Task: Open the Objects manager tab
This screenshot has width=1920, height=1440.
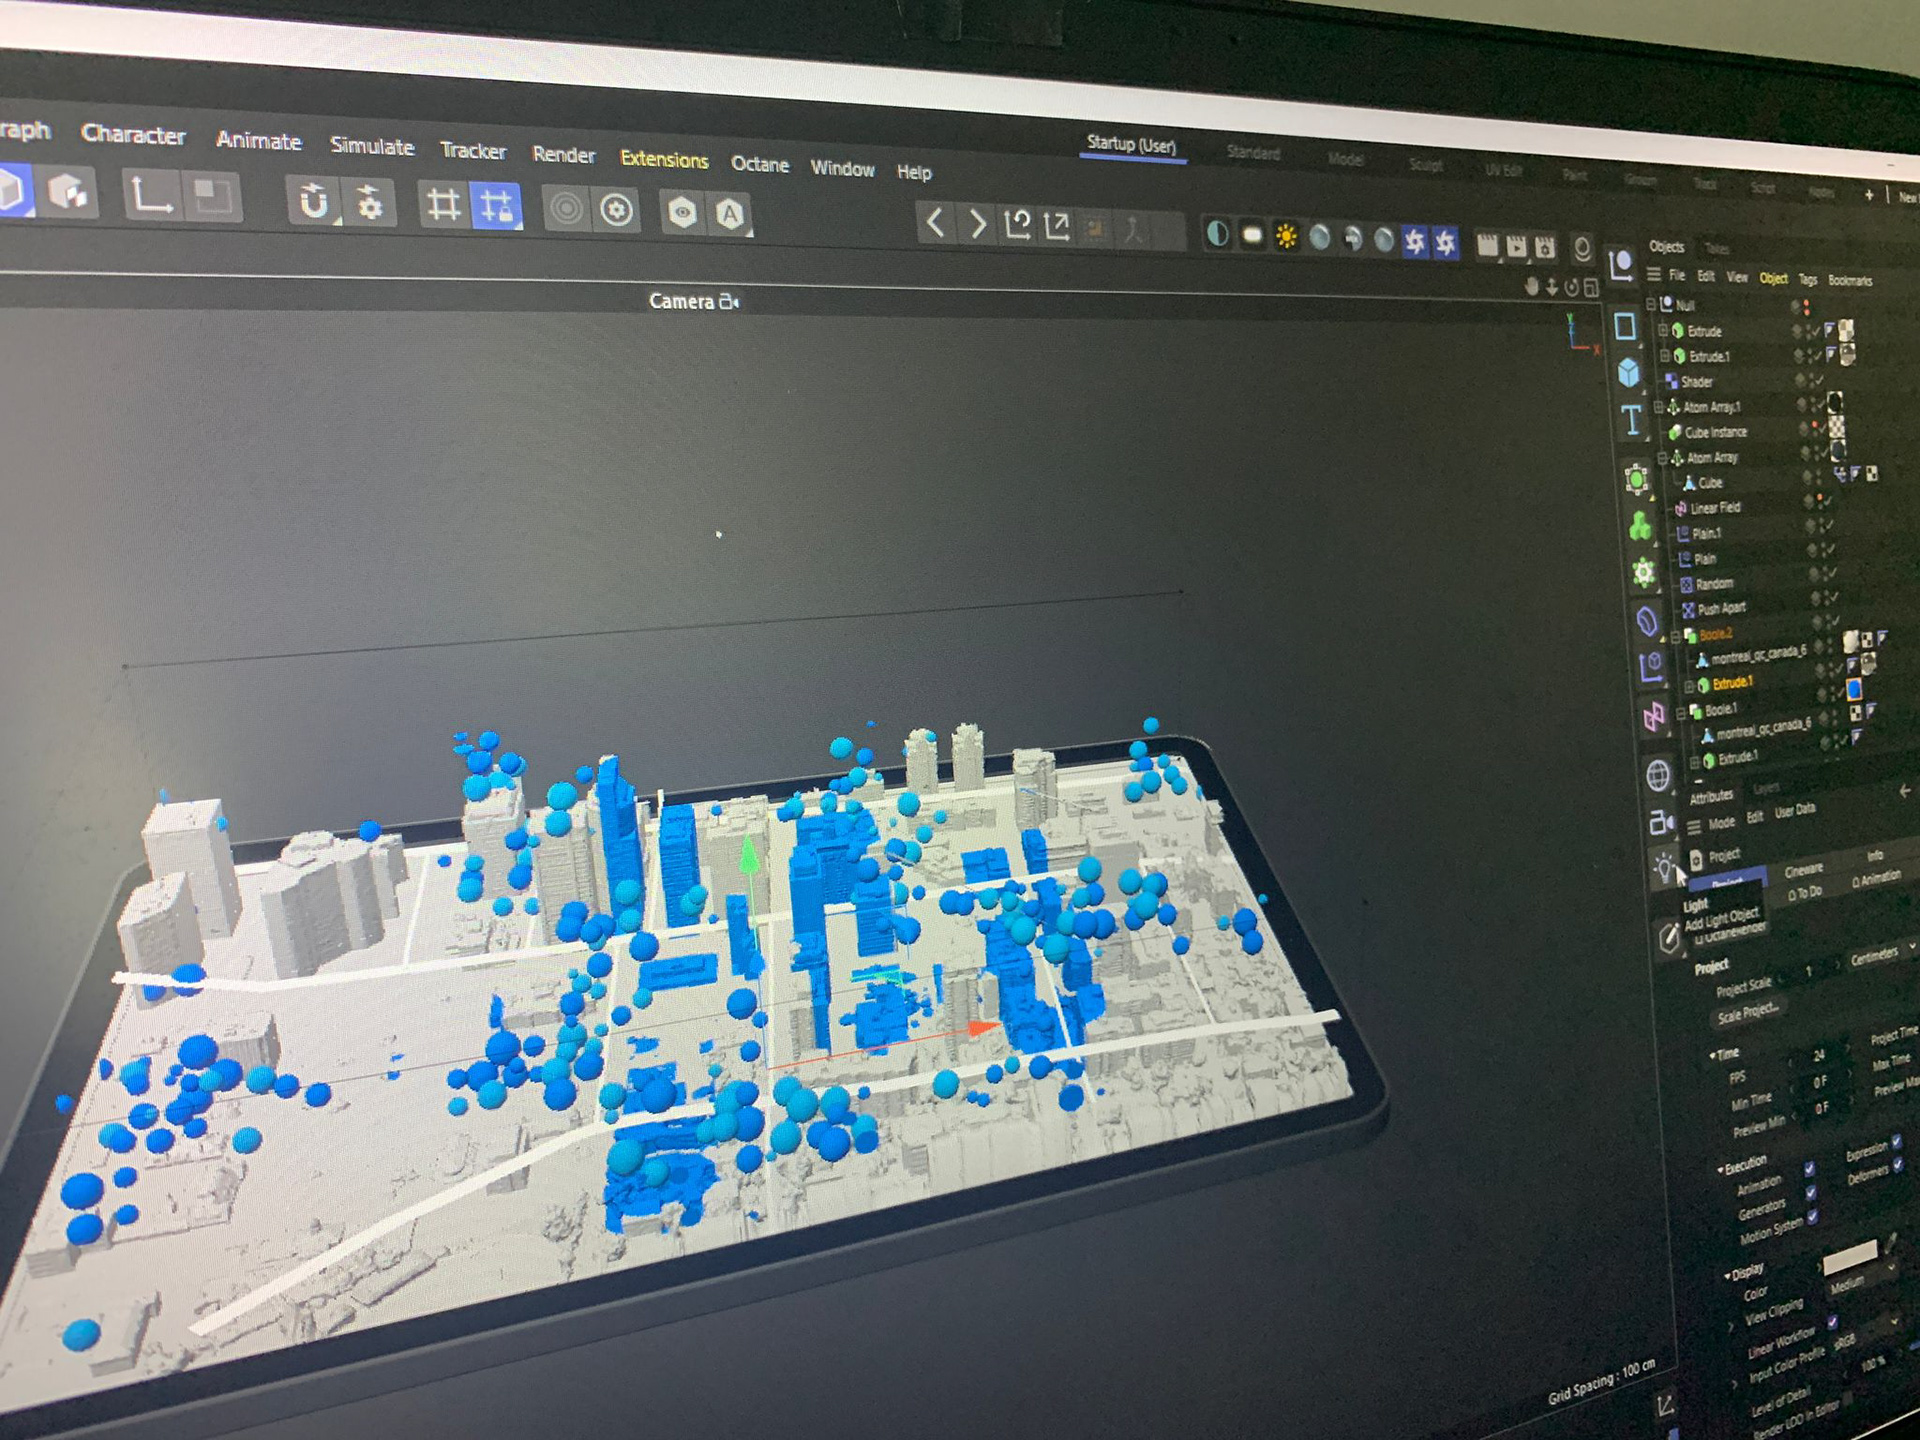Action: click(x=1667, y=246)
